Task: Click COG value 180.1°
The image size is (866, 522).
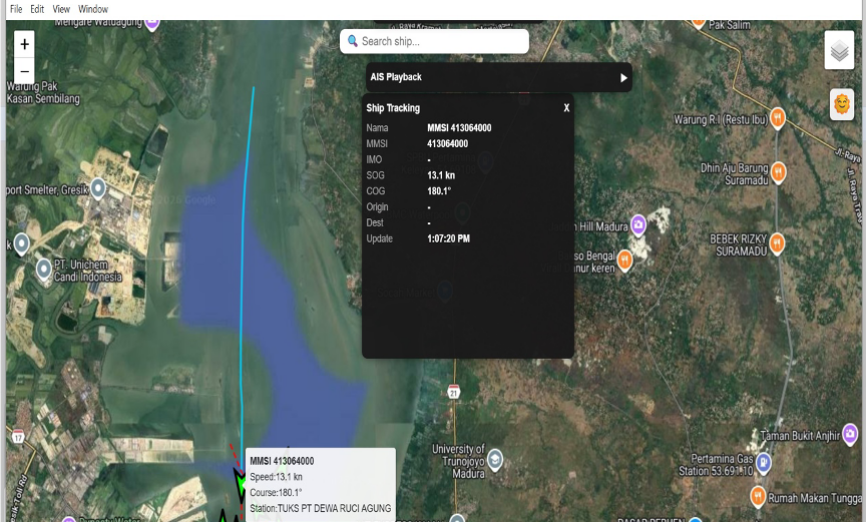Action: [439, 191]
